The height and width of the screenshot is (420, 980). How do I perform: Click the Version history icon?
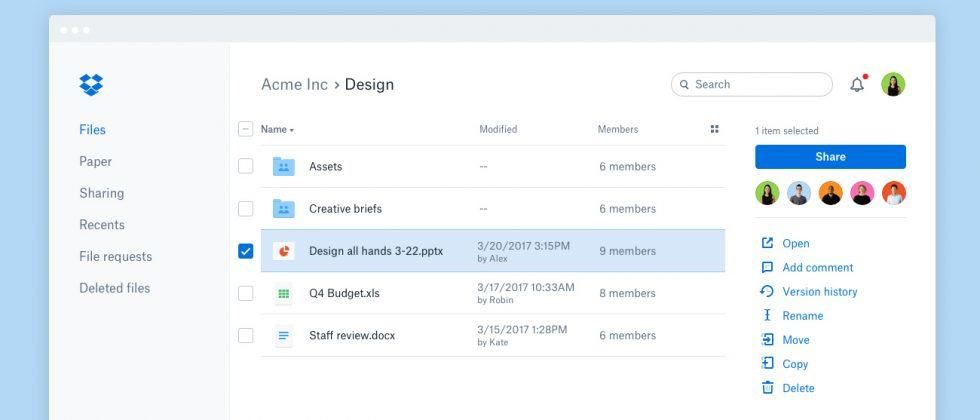point(767,291)
